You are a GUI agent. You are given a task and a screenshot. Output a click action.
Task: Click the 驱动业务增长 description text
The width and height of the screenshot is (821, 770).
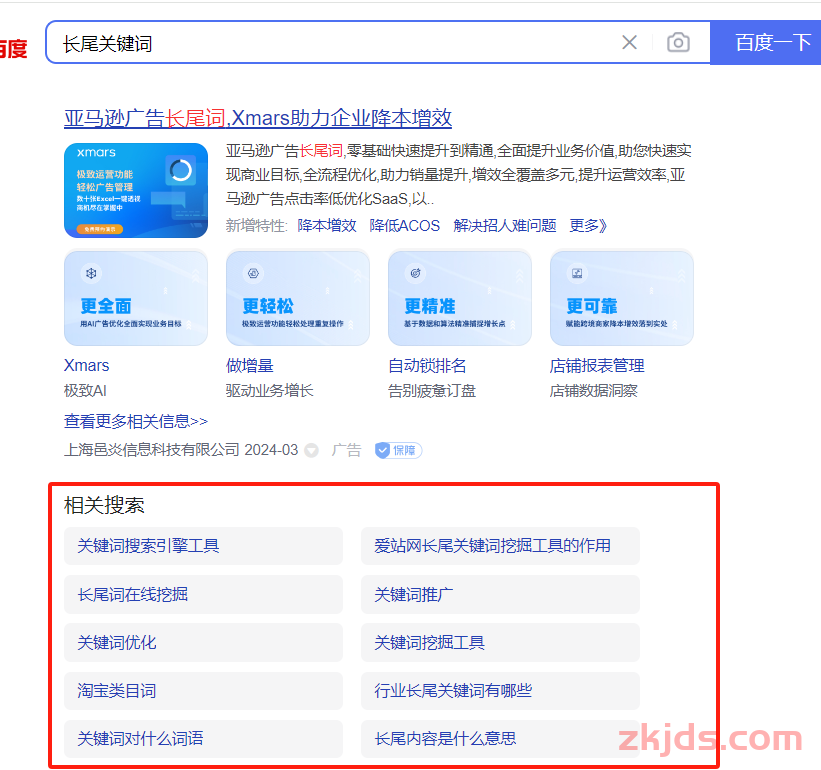pyautogui.click(x=270, y=390)
